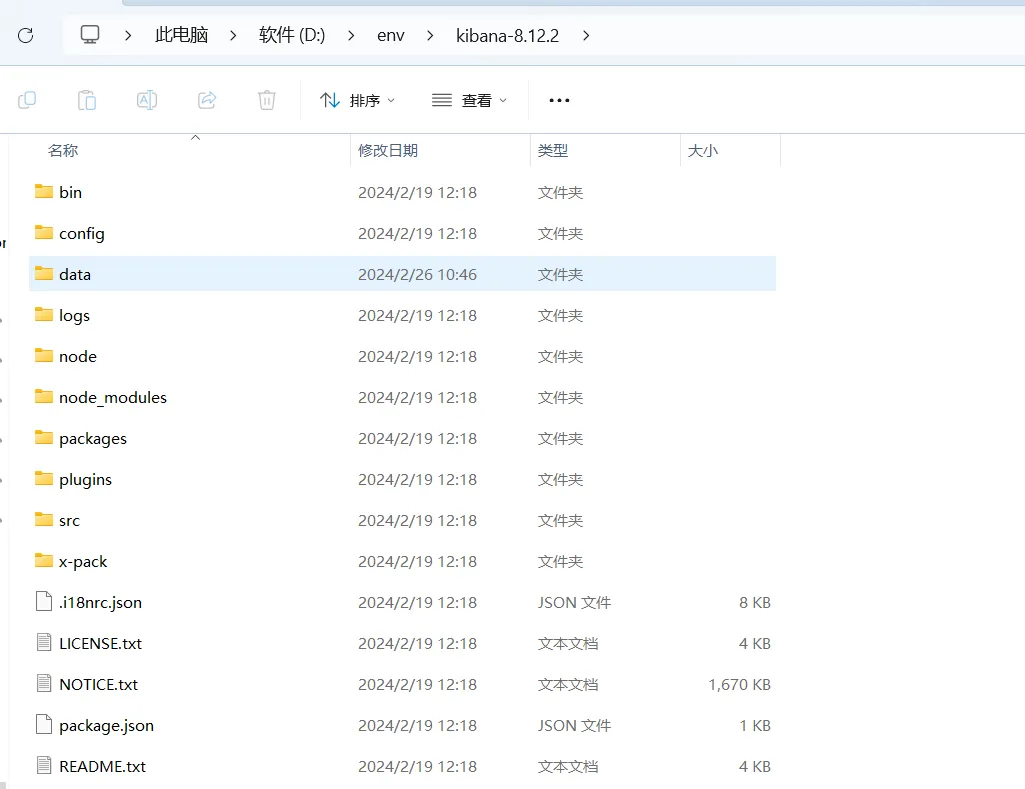The width and height of the screenshot is (1025, 789).
Task: Click the src folder icon
Action: coord(44,520)
